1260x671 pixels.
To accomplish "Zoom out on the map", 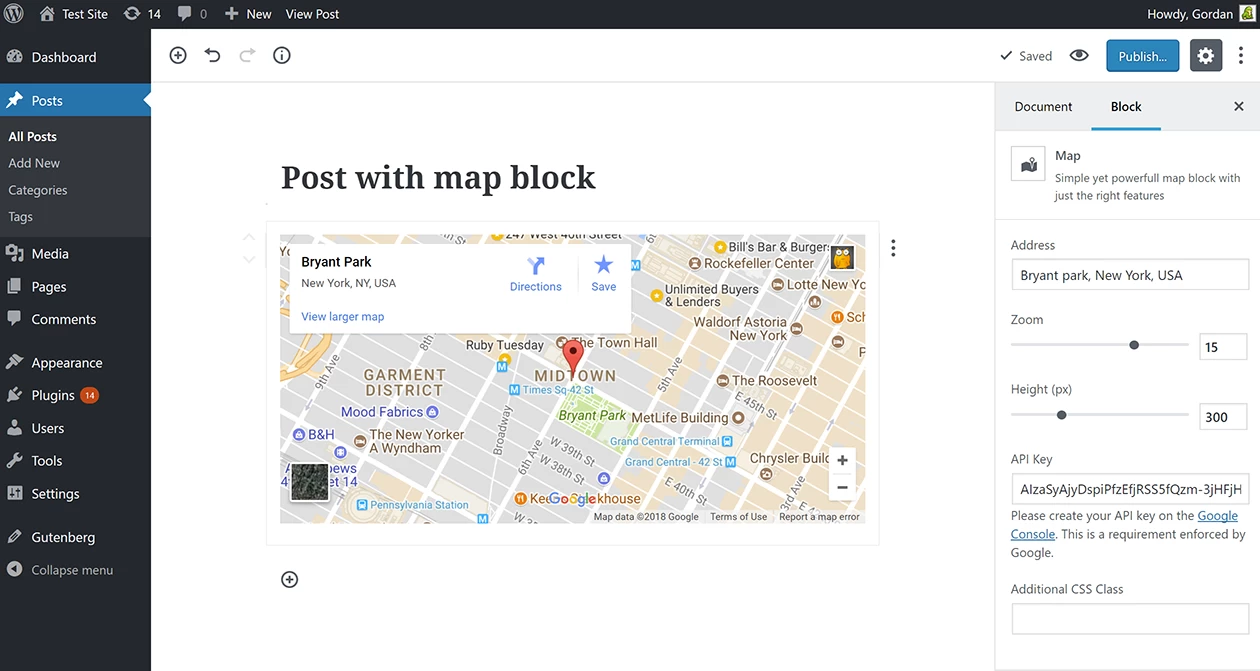I will [x=842, y=488].
